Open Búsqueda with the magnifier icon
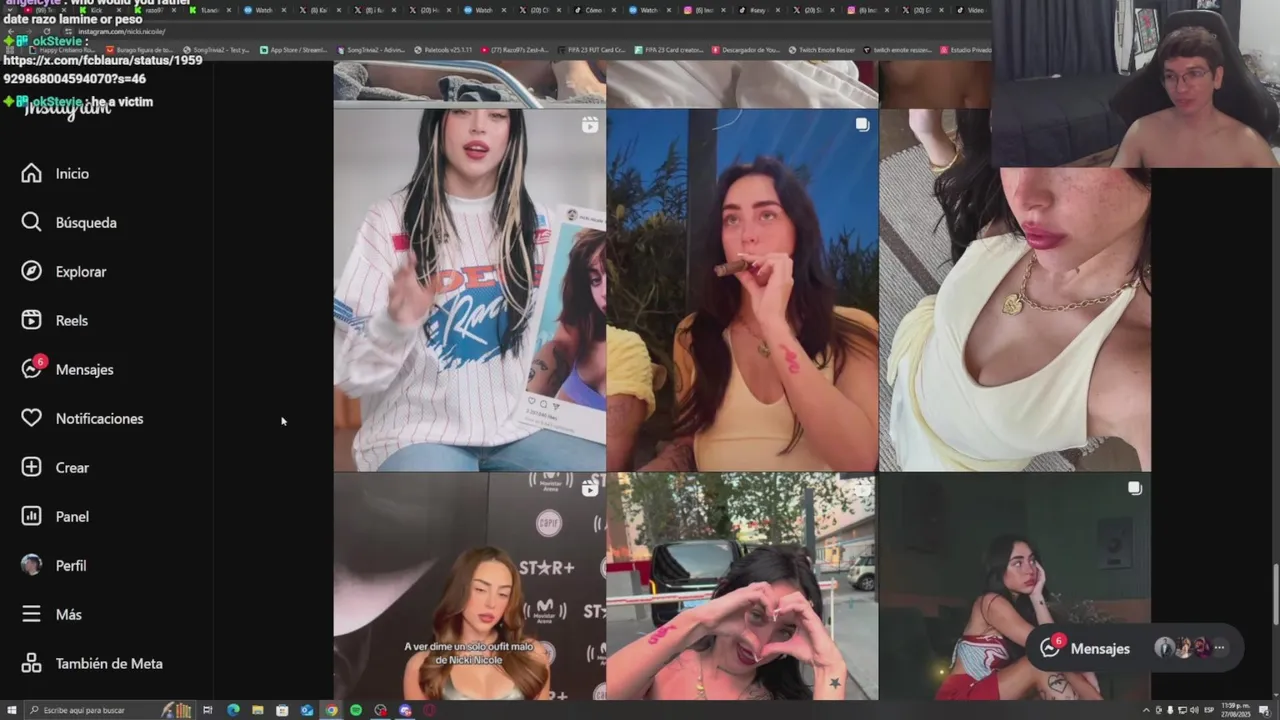Viewport: 1280px width, 720px height. (31, 222)
